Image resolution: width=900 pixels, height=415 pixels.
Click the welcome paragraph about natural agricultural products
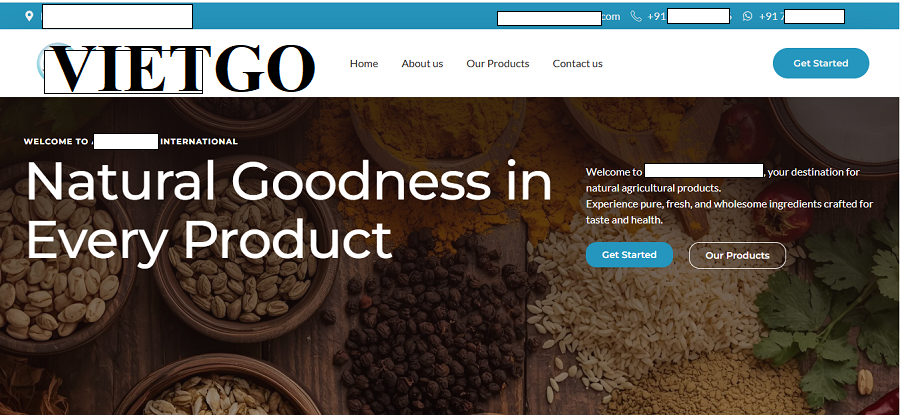[729, 196]
